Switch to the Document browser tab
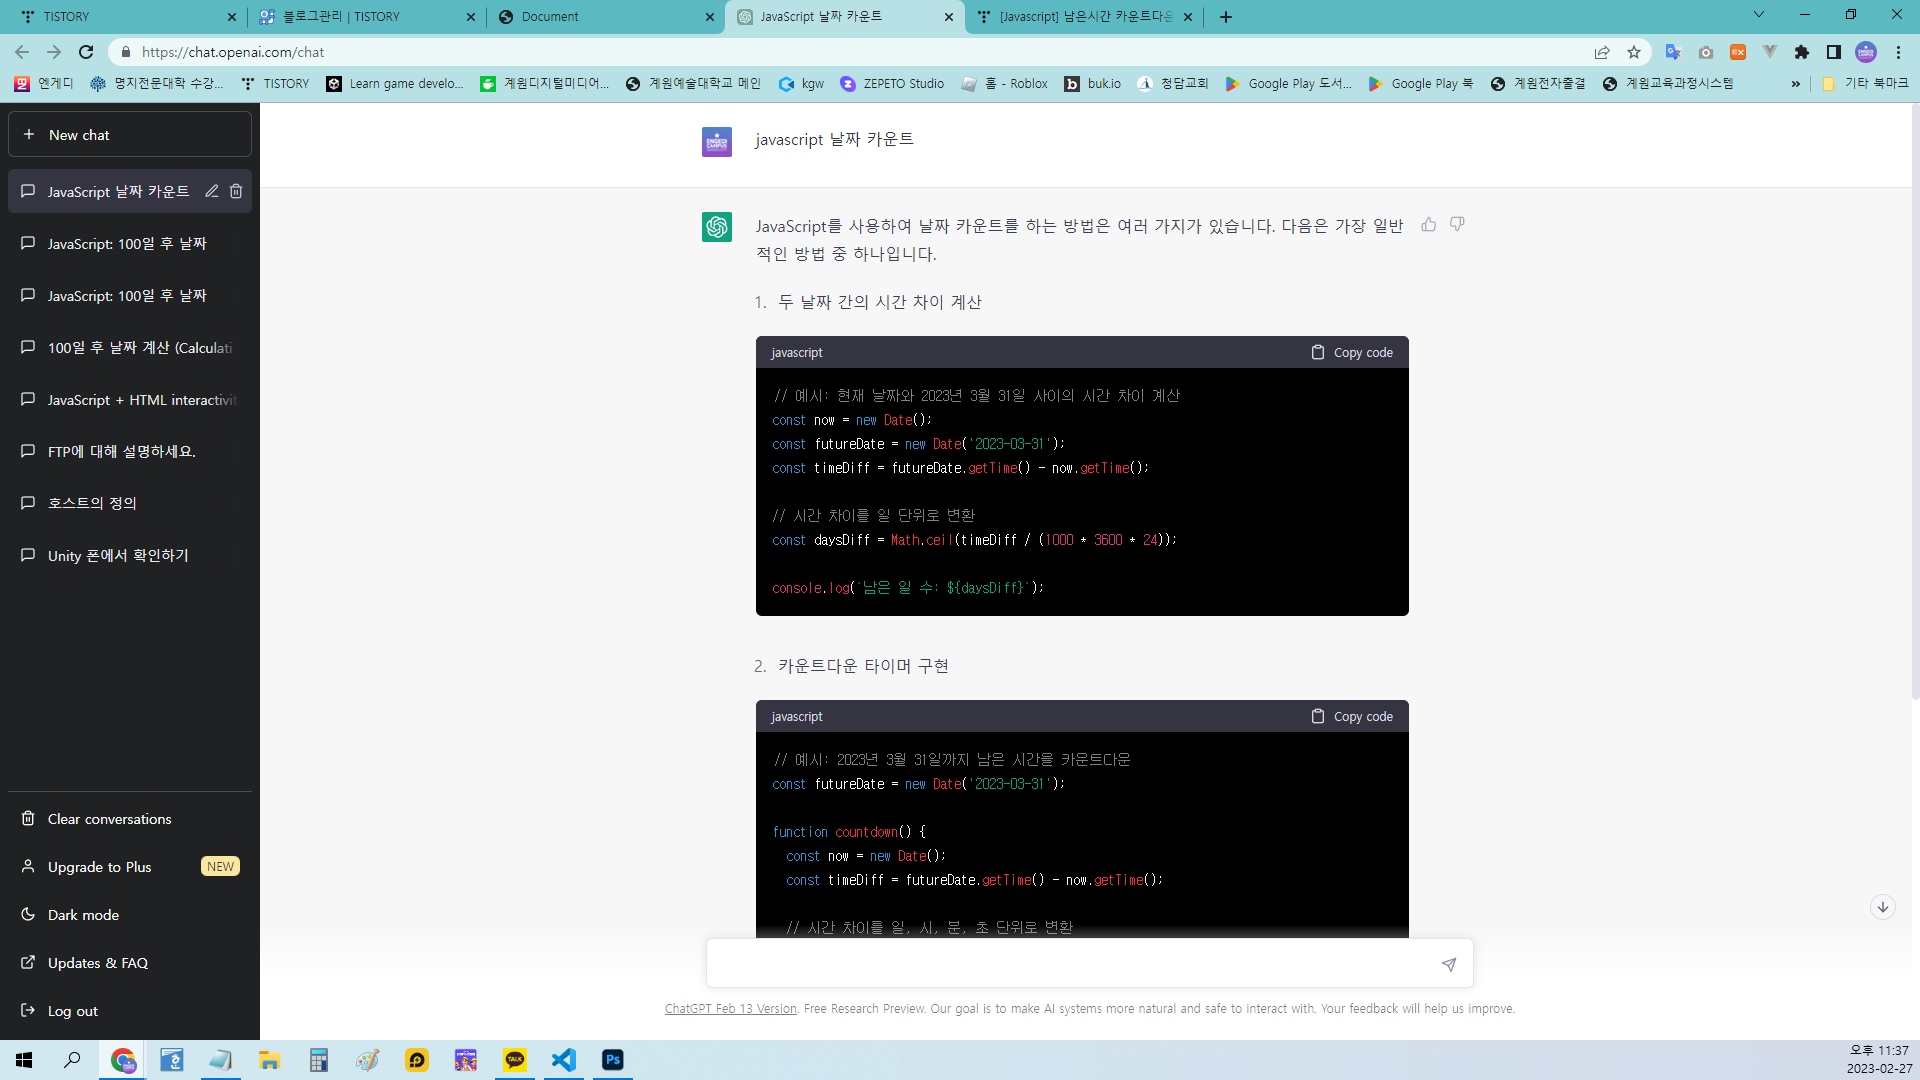The height and width of the screenshot is (1080, 1920). coord(607,16)
